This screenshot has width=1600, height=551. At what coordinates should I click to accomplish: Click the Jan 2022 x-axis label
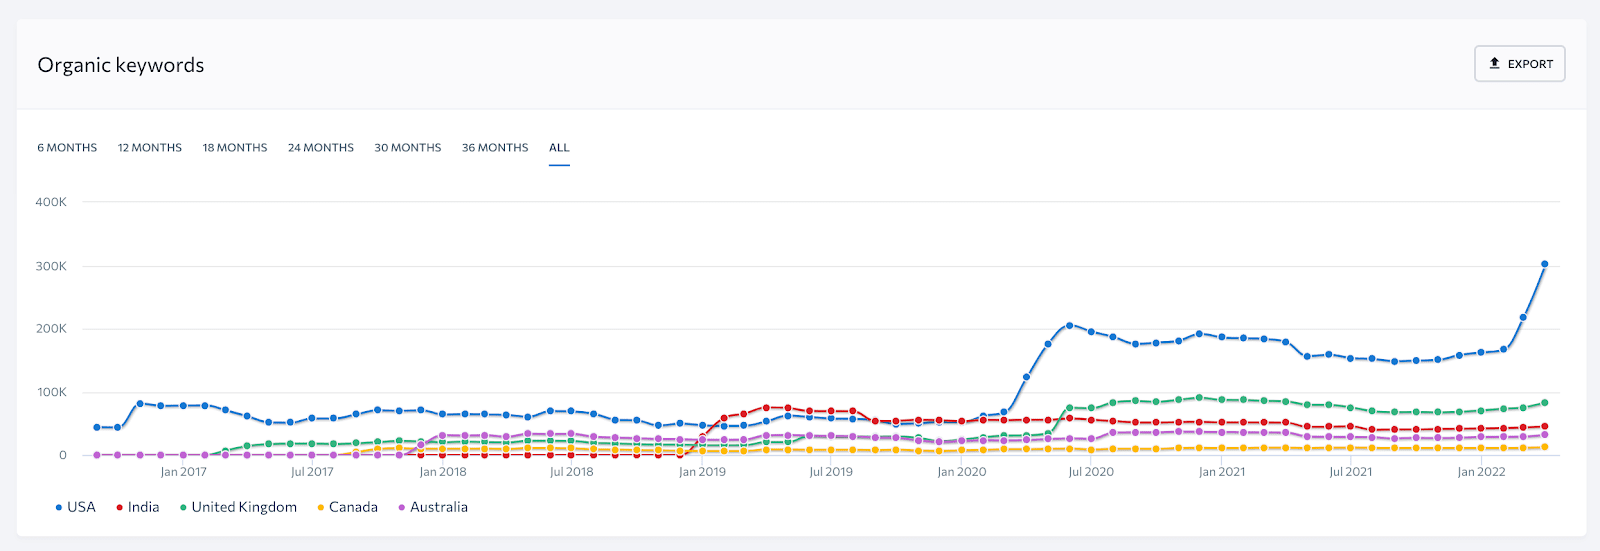point(1481,472)
